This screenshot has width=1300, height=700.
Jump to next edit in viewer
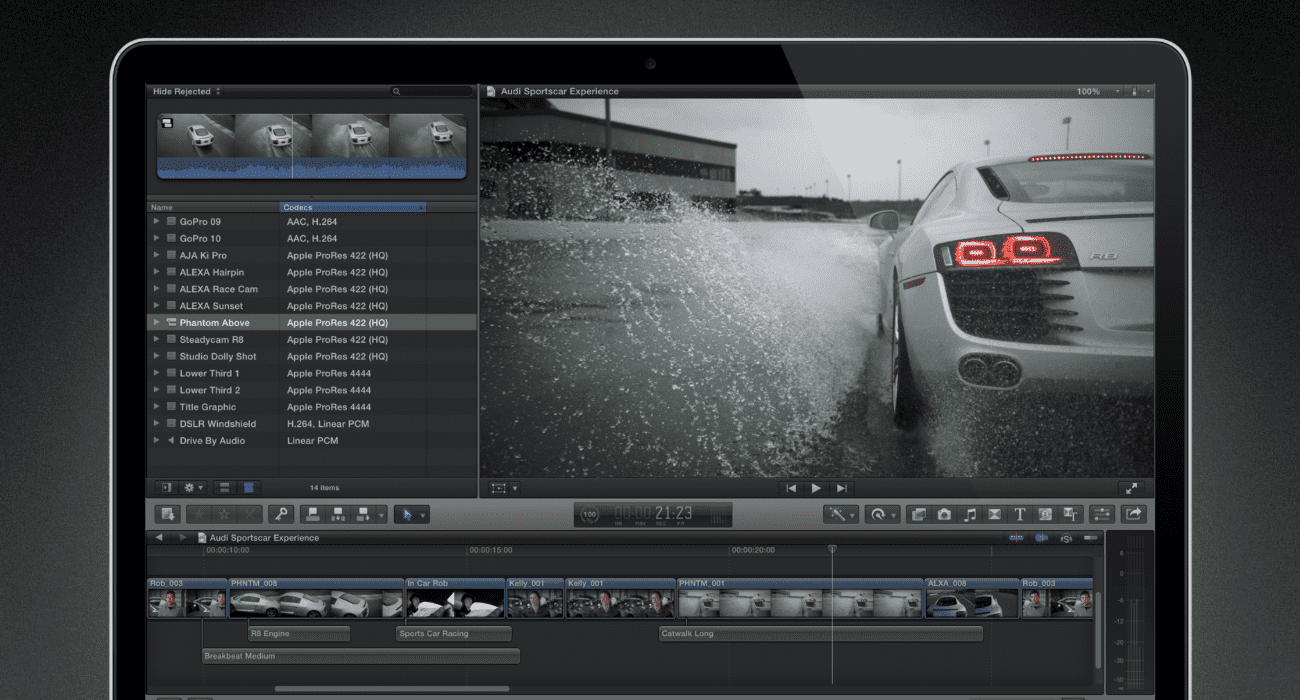(842, 488)
